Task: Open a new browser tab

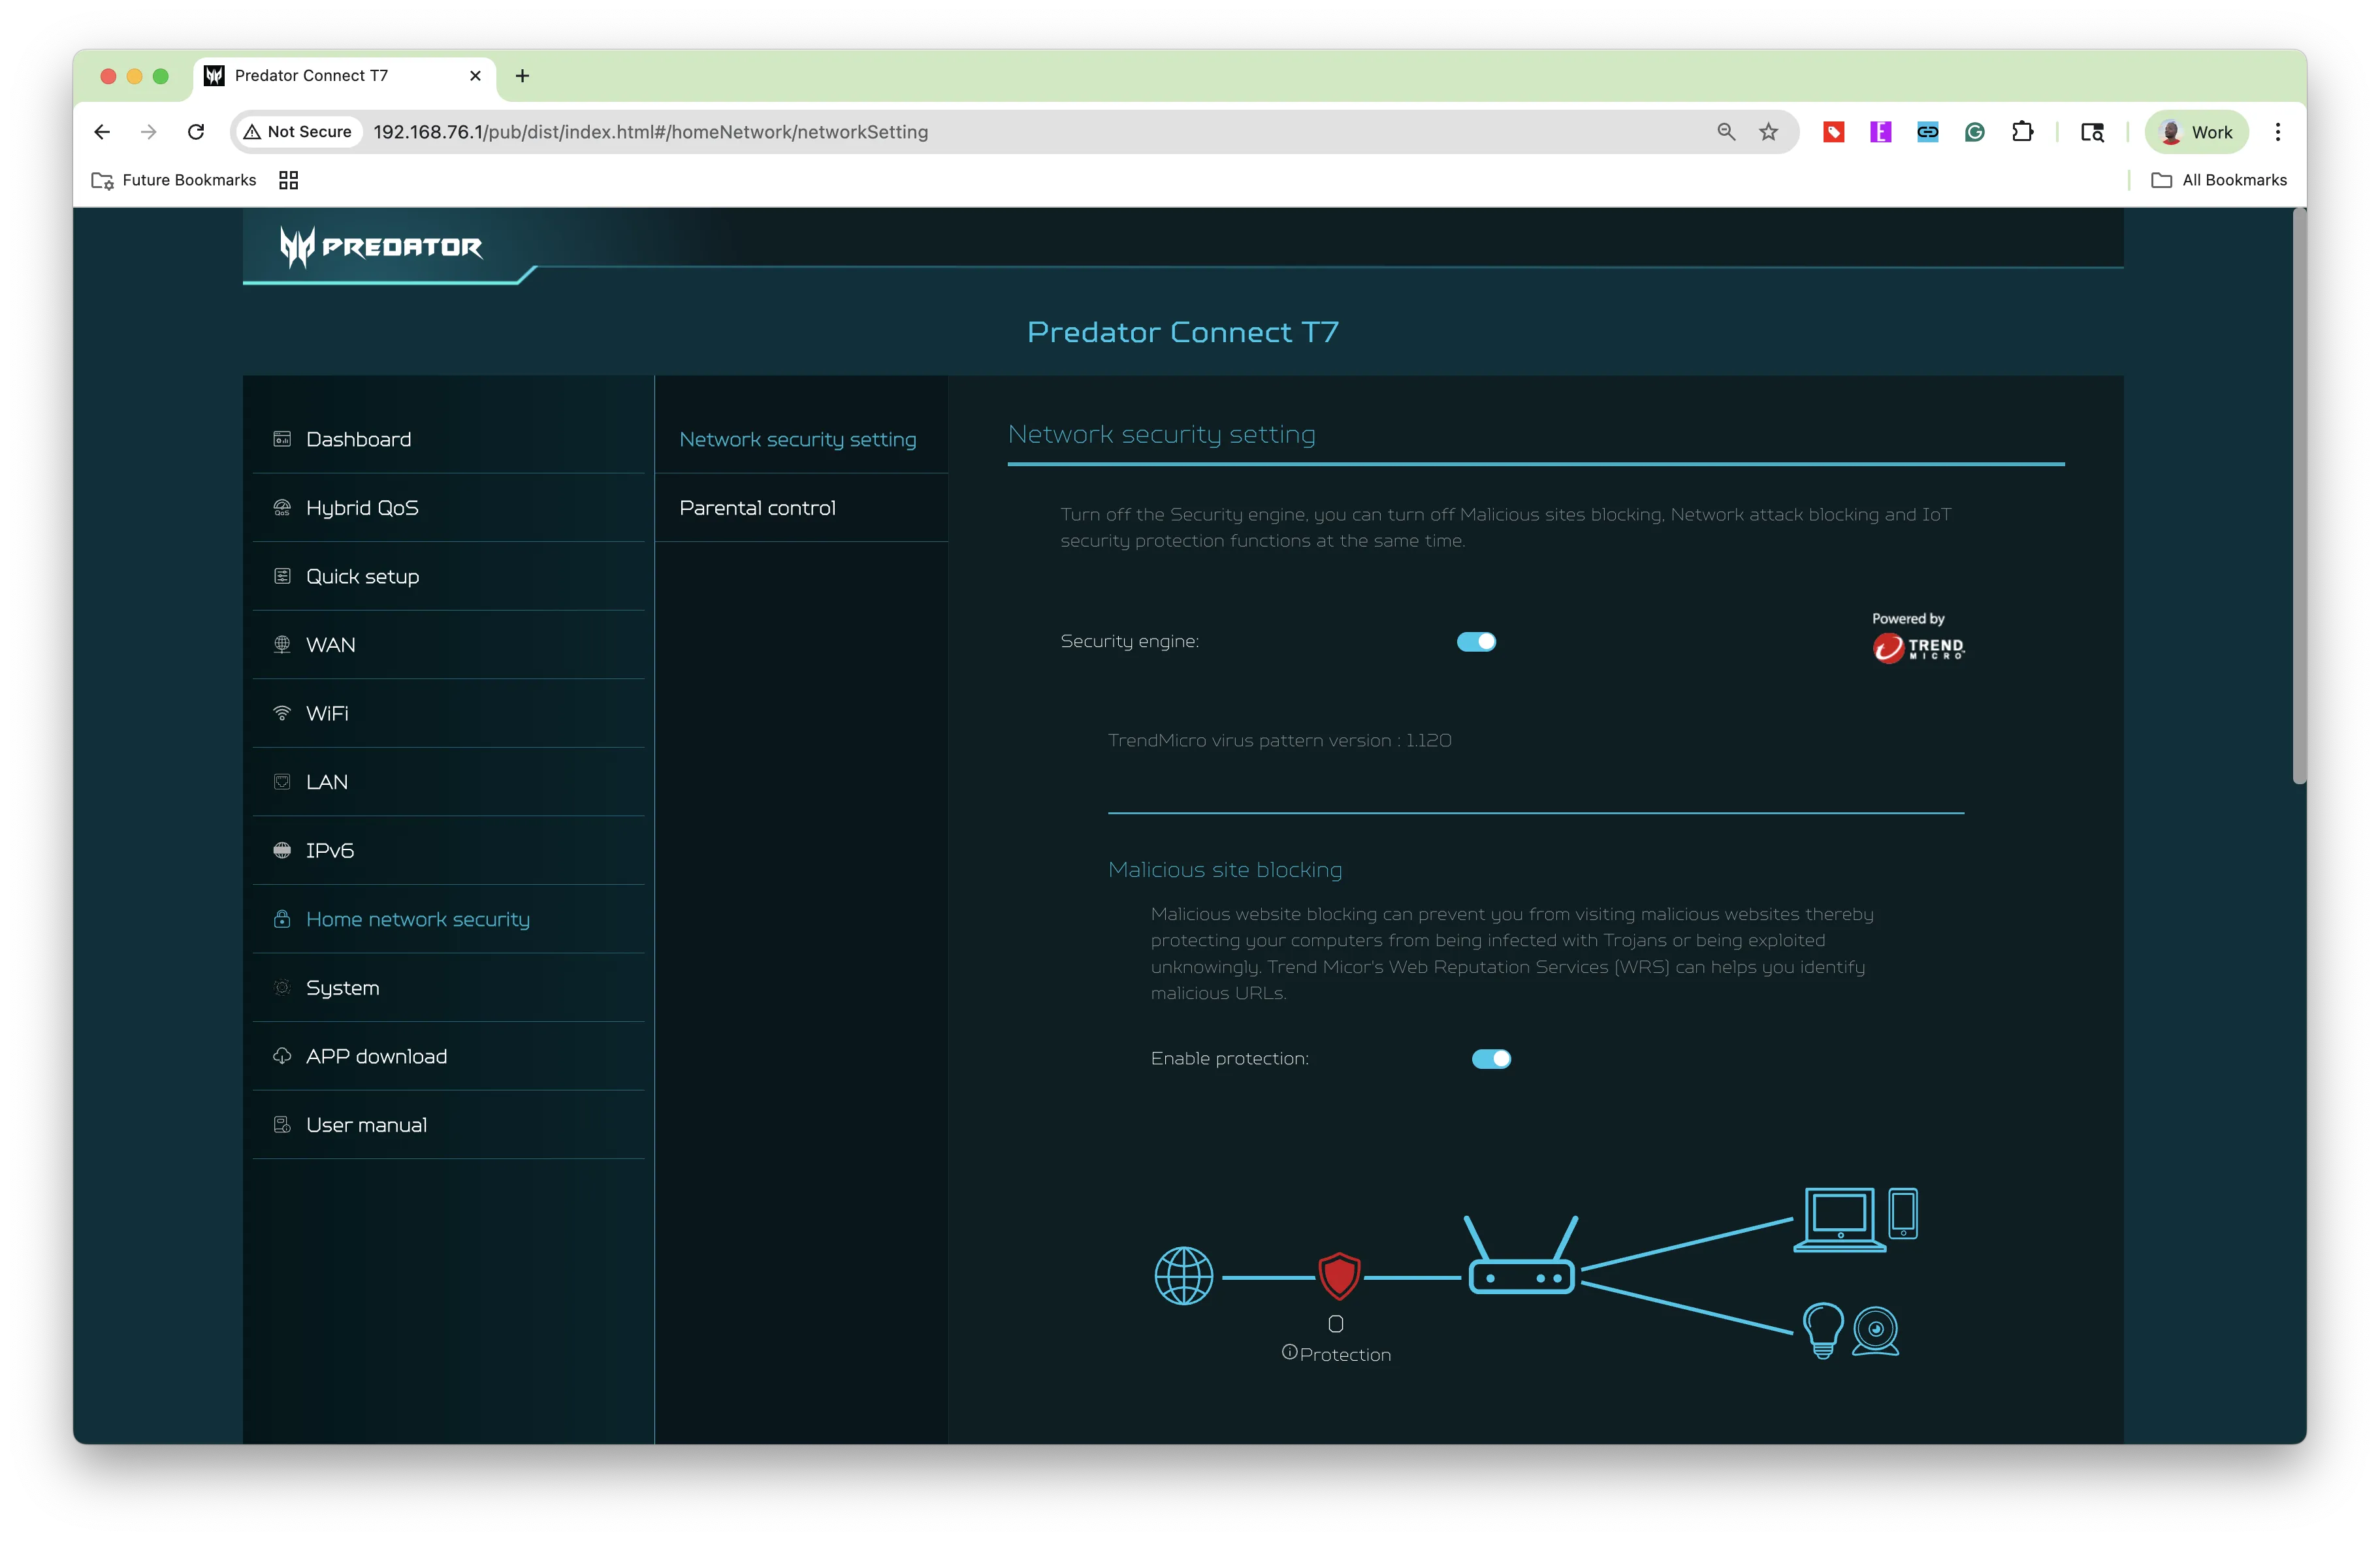Action: pyautogui.click(x=522, y=76)
